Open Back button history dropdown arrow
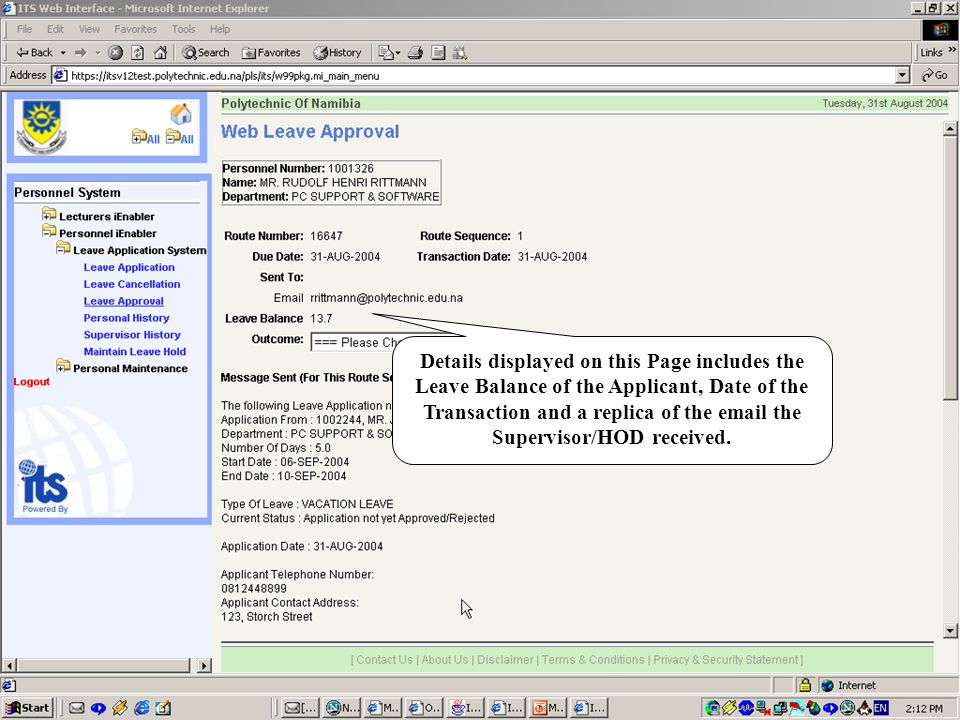The width and height of the screenshot is (960, 720). [62, 53]
